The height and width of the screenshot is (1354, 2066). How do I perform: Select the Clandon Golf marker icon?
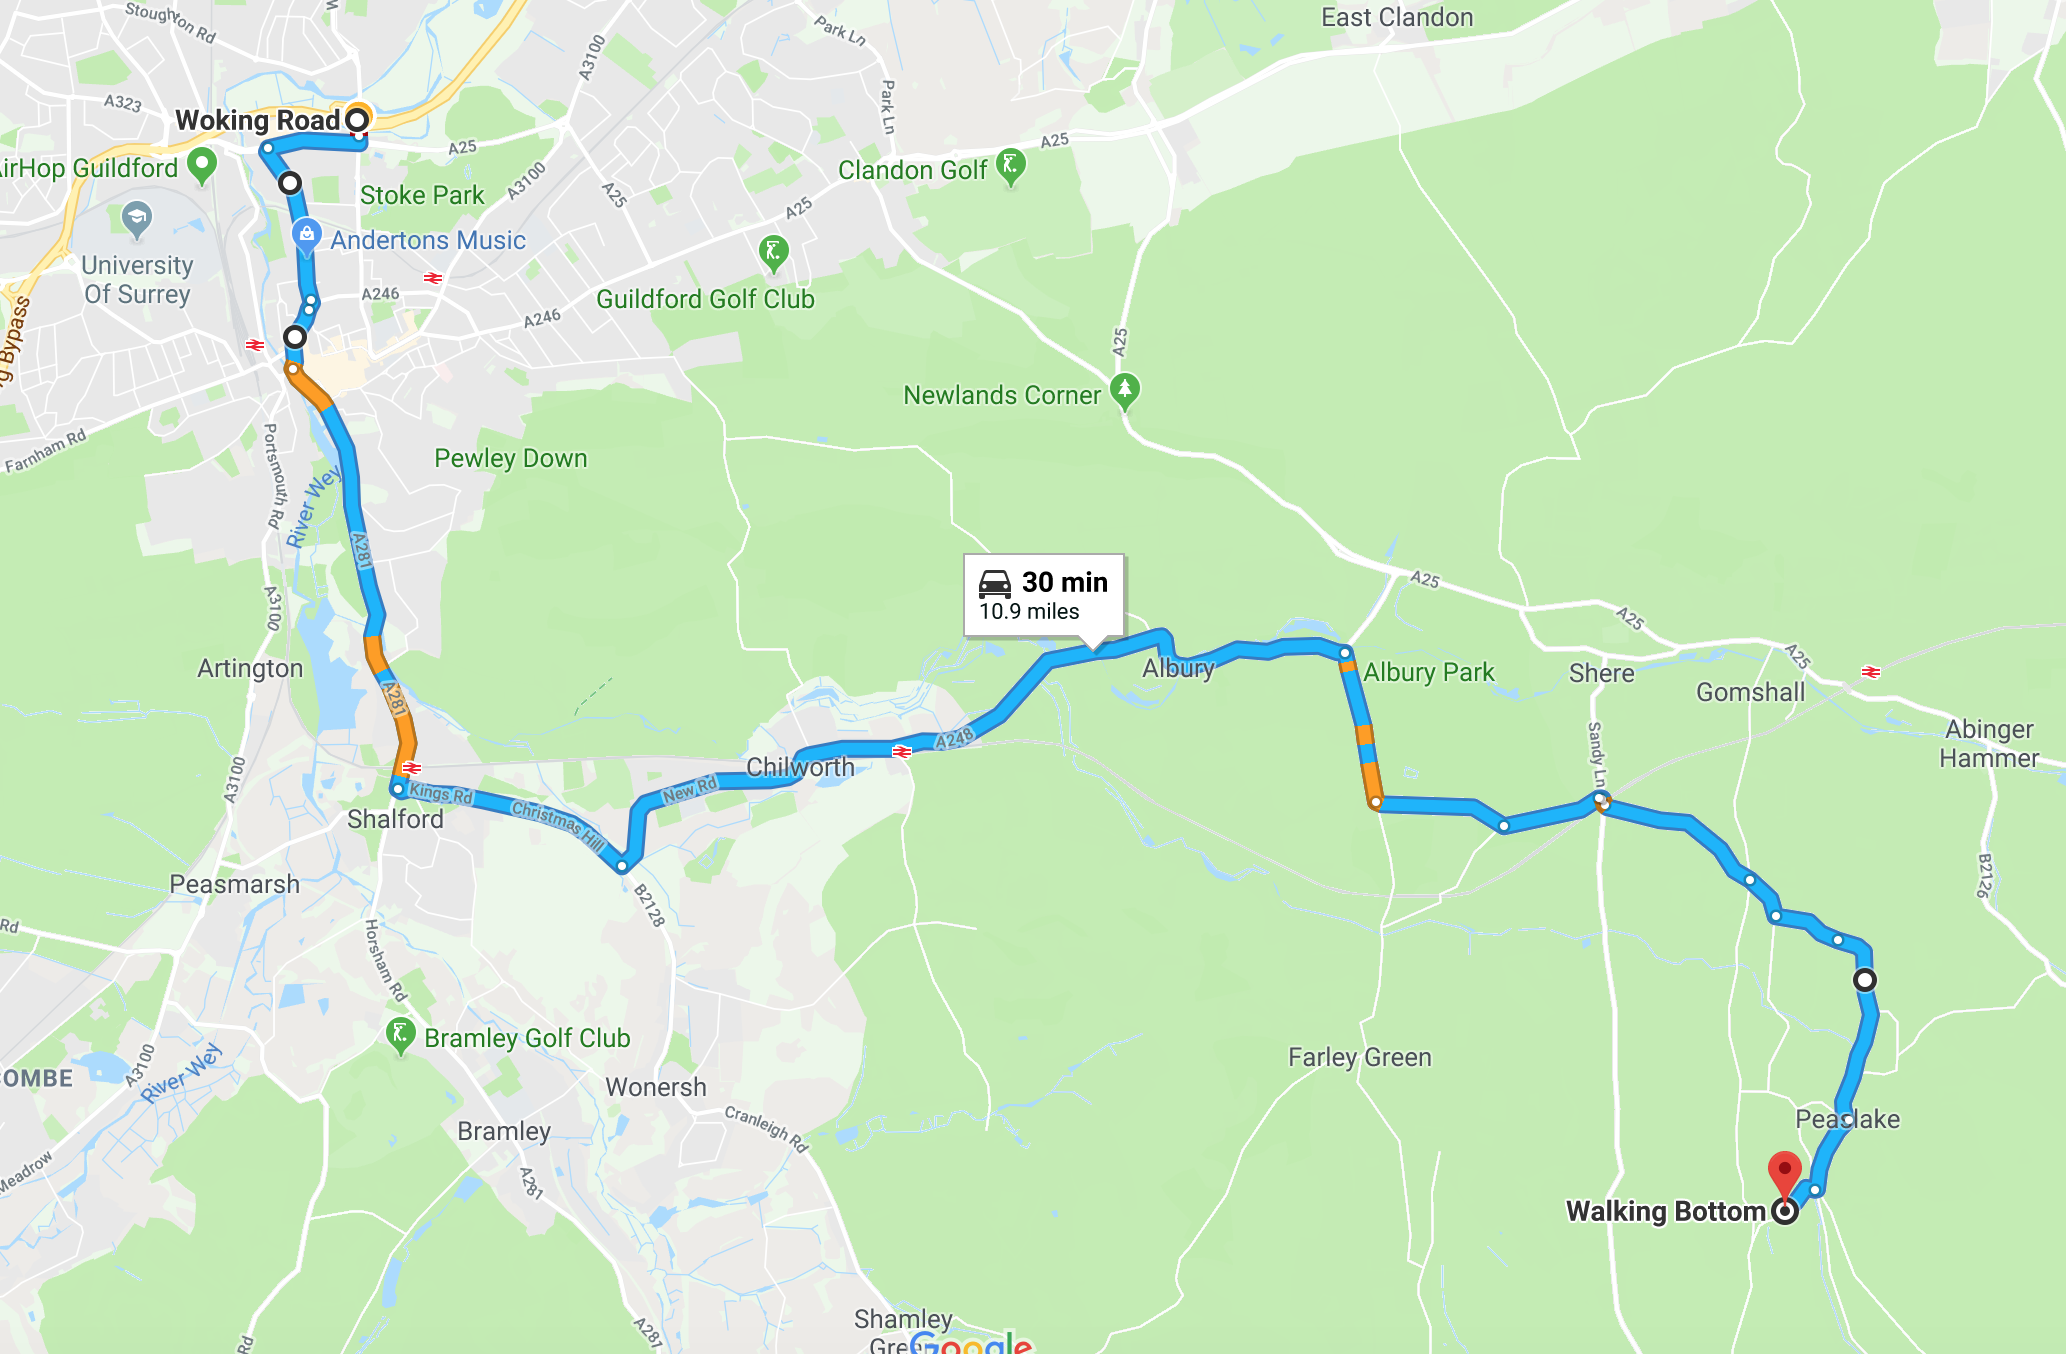tap(1011, 167)
